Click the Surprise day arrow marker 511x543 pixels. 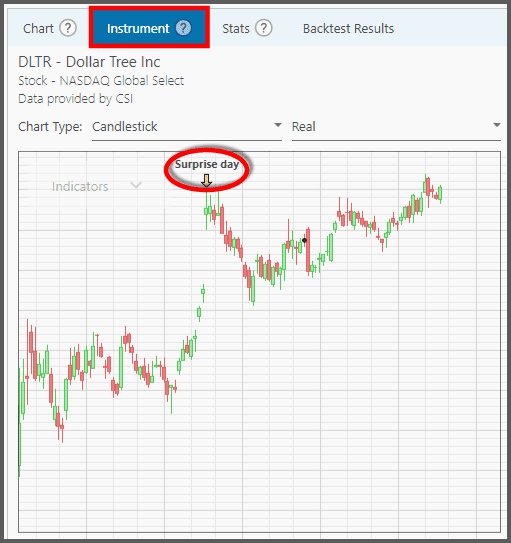(207, 180)
